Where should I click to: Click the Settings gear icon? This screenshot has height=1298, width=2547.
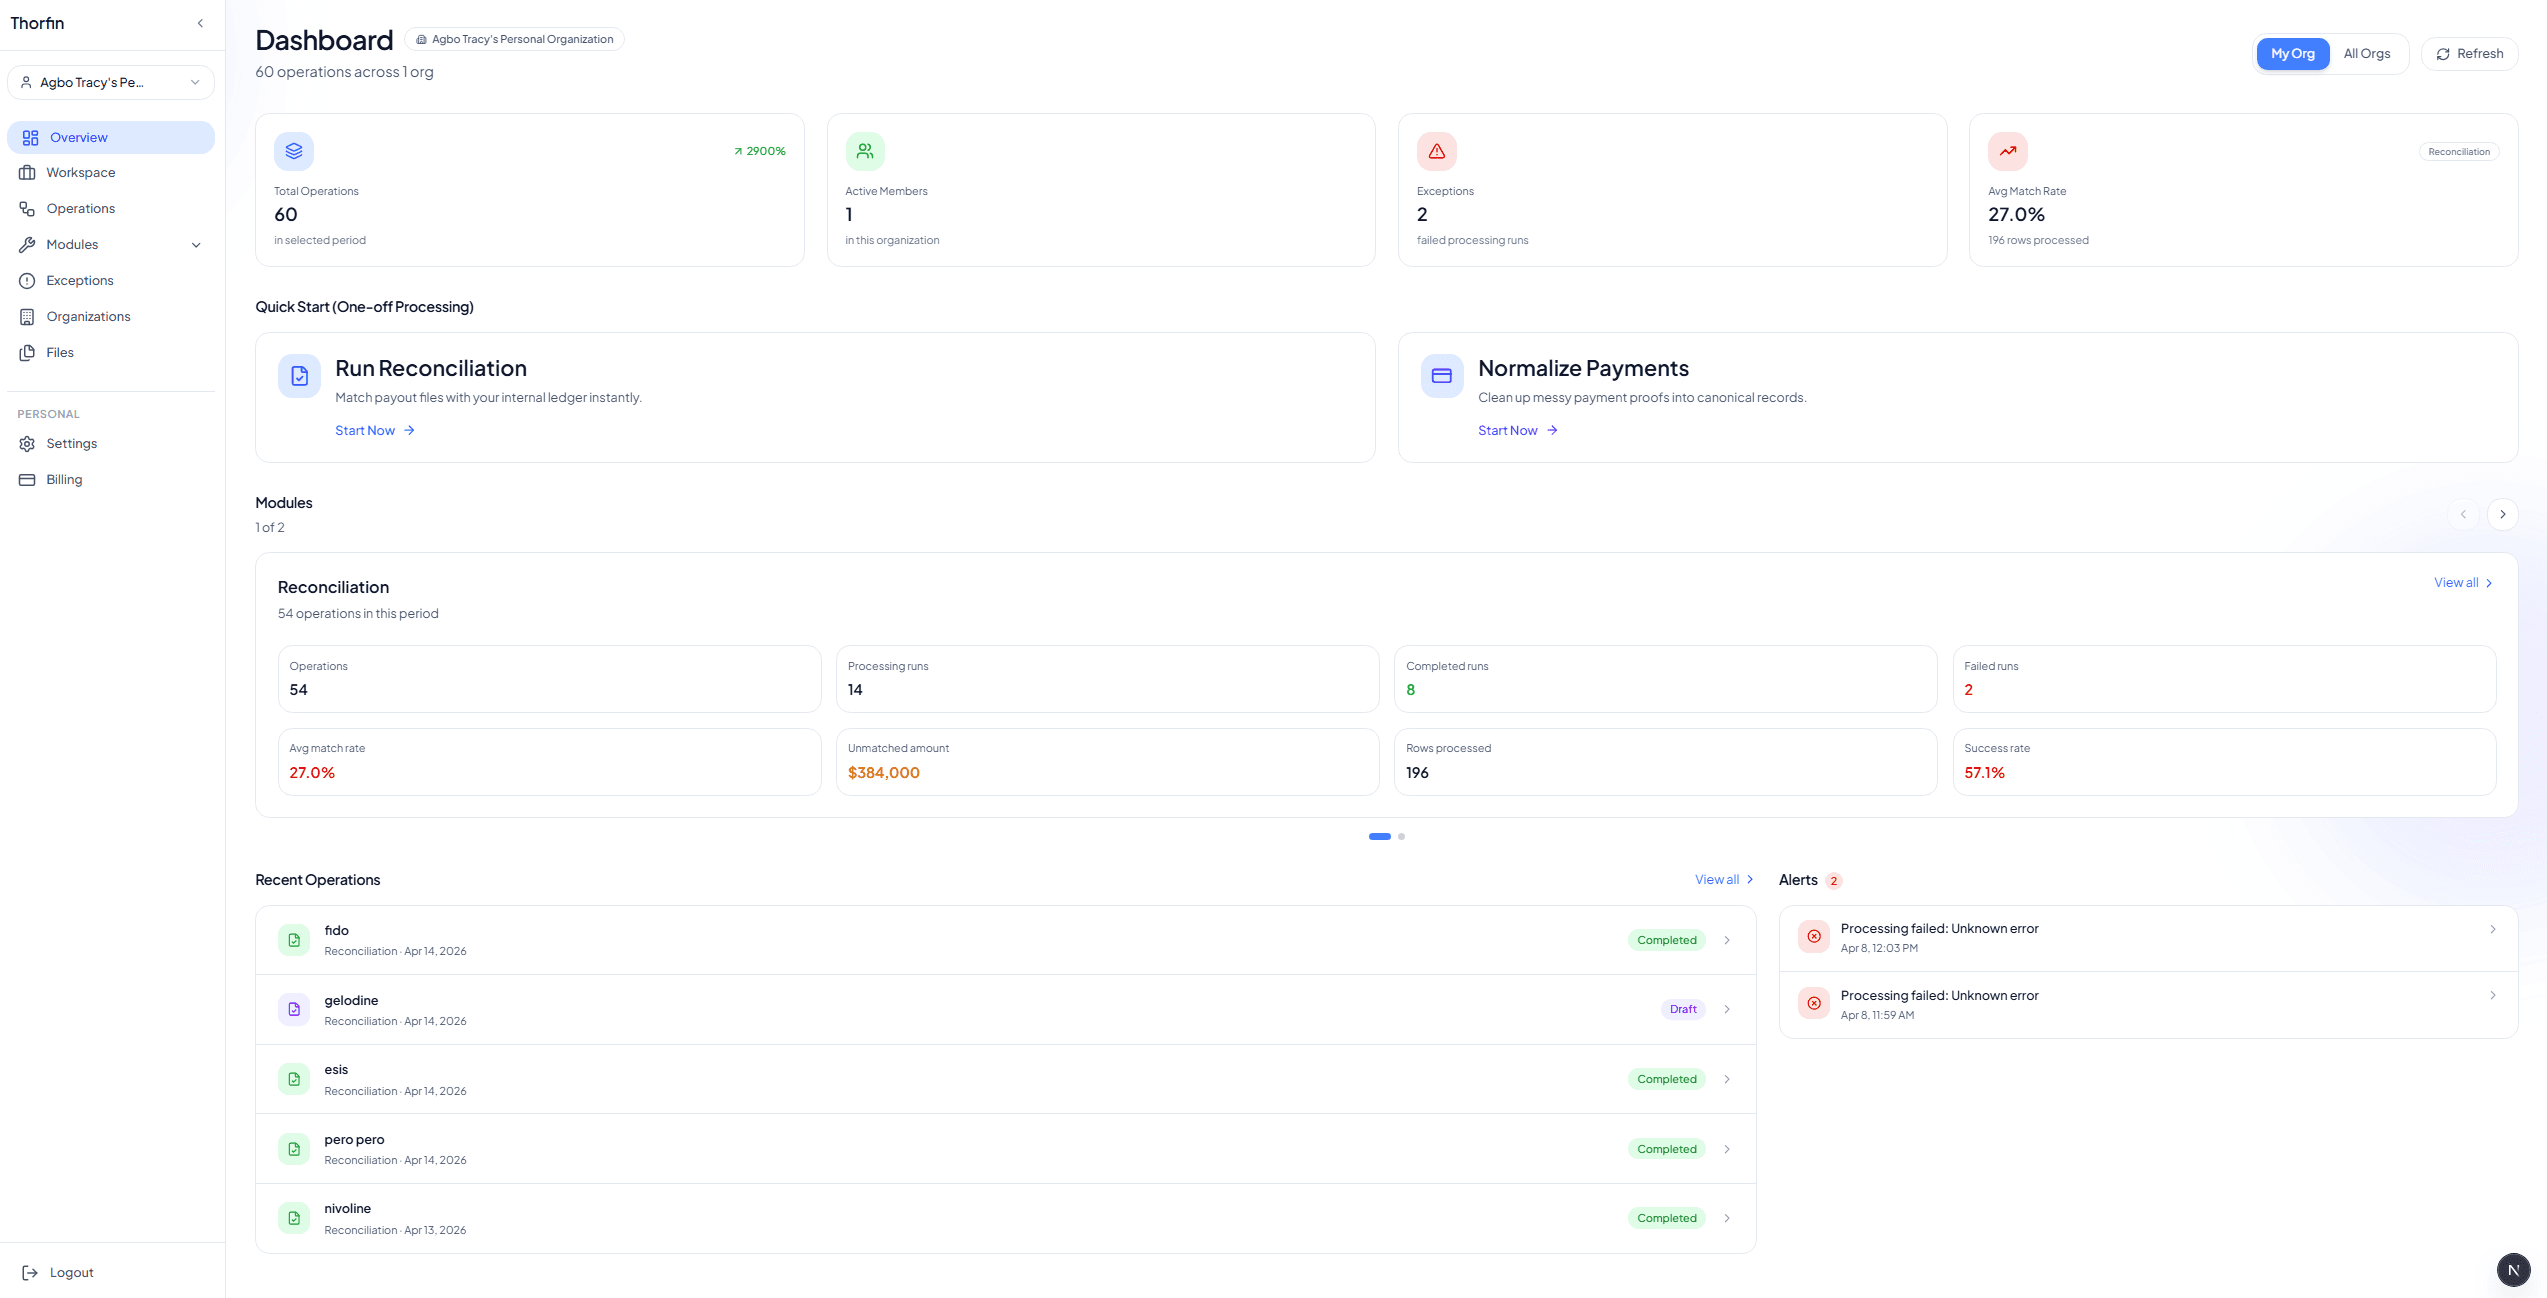point(27,444)
